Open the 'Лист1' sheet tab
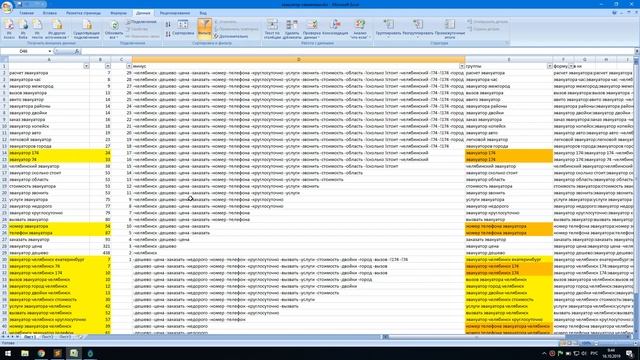Screen dimensions: 640x360 coord(30,337)
